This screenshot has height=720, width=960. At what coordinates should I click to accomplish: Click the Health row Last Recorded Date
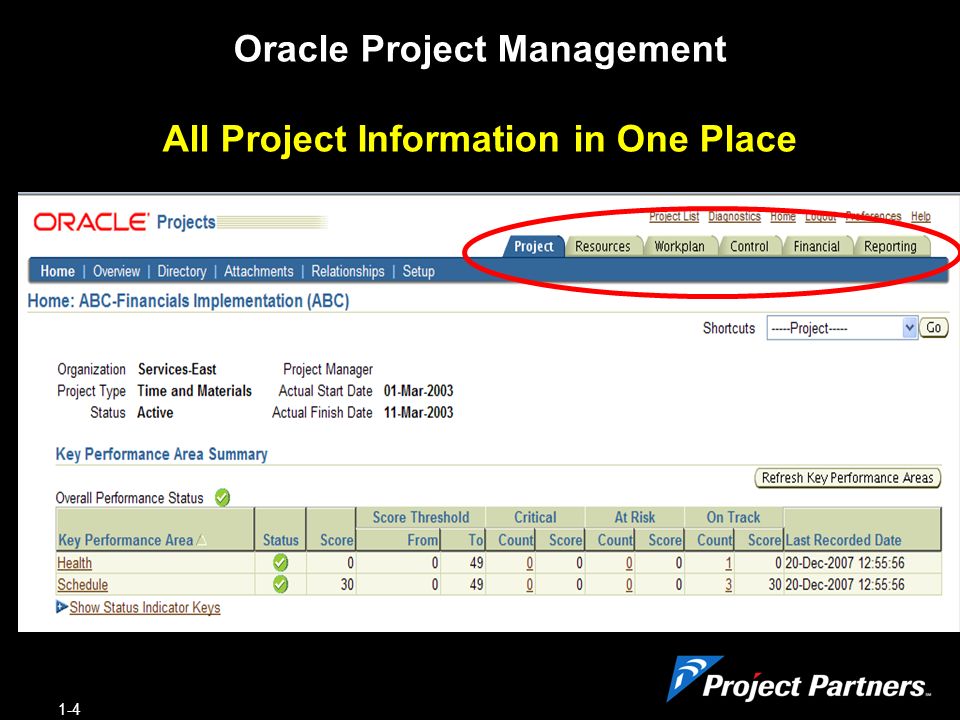click(x=845, y=563)
